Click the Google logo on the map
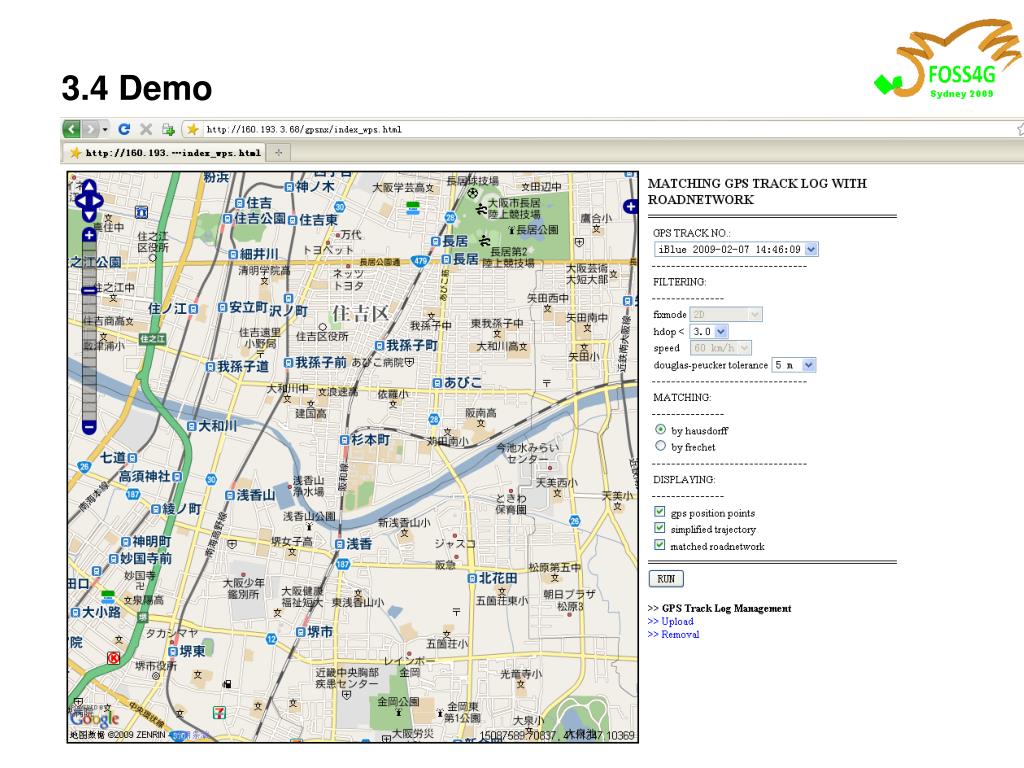This screenshot has height=768, width=1024. [x=95, y=719]
